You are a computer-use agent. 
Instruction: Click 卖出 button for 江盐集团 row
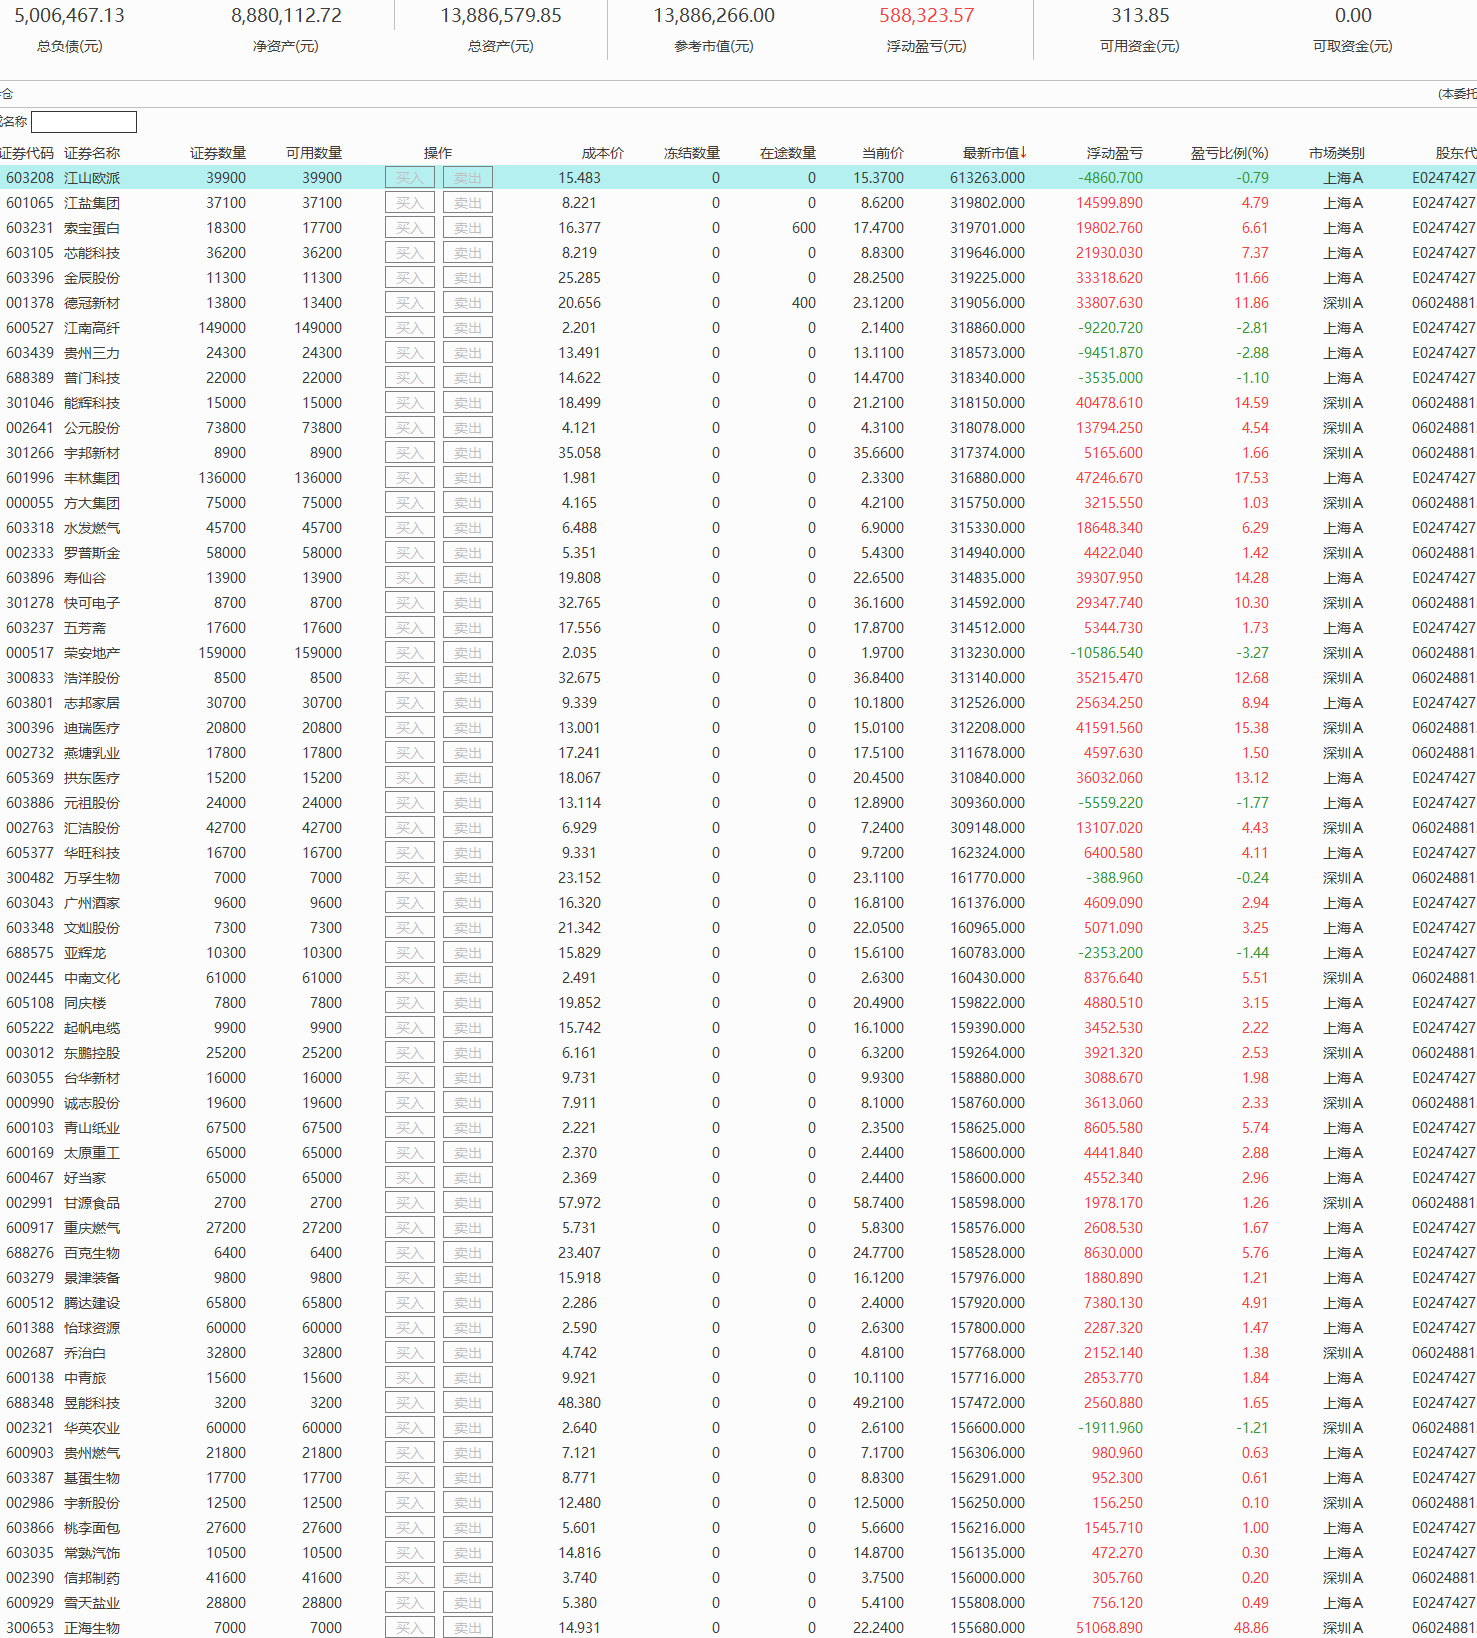[x=467, y=203]
